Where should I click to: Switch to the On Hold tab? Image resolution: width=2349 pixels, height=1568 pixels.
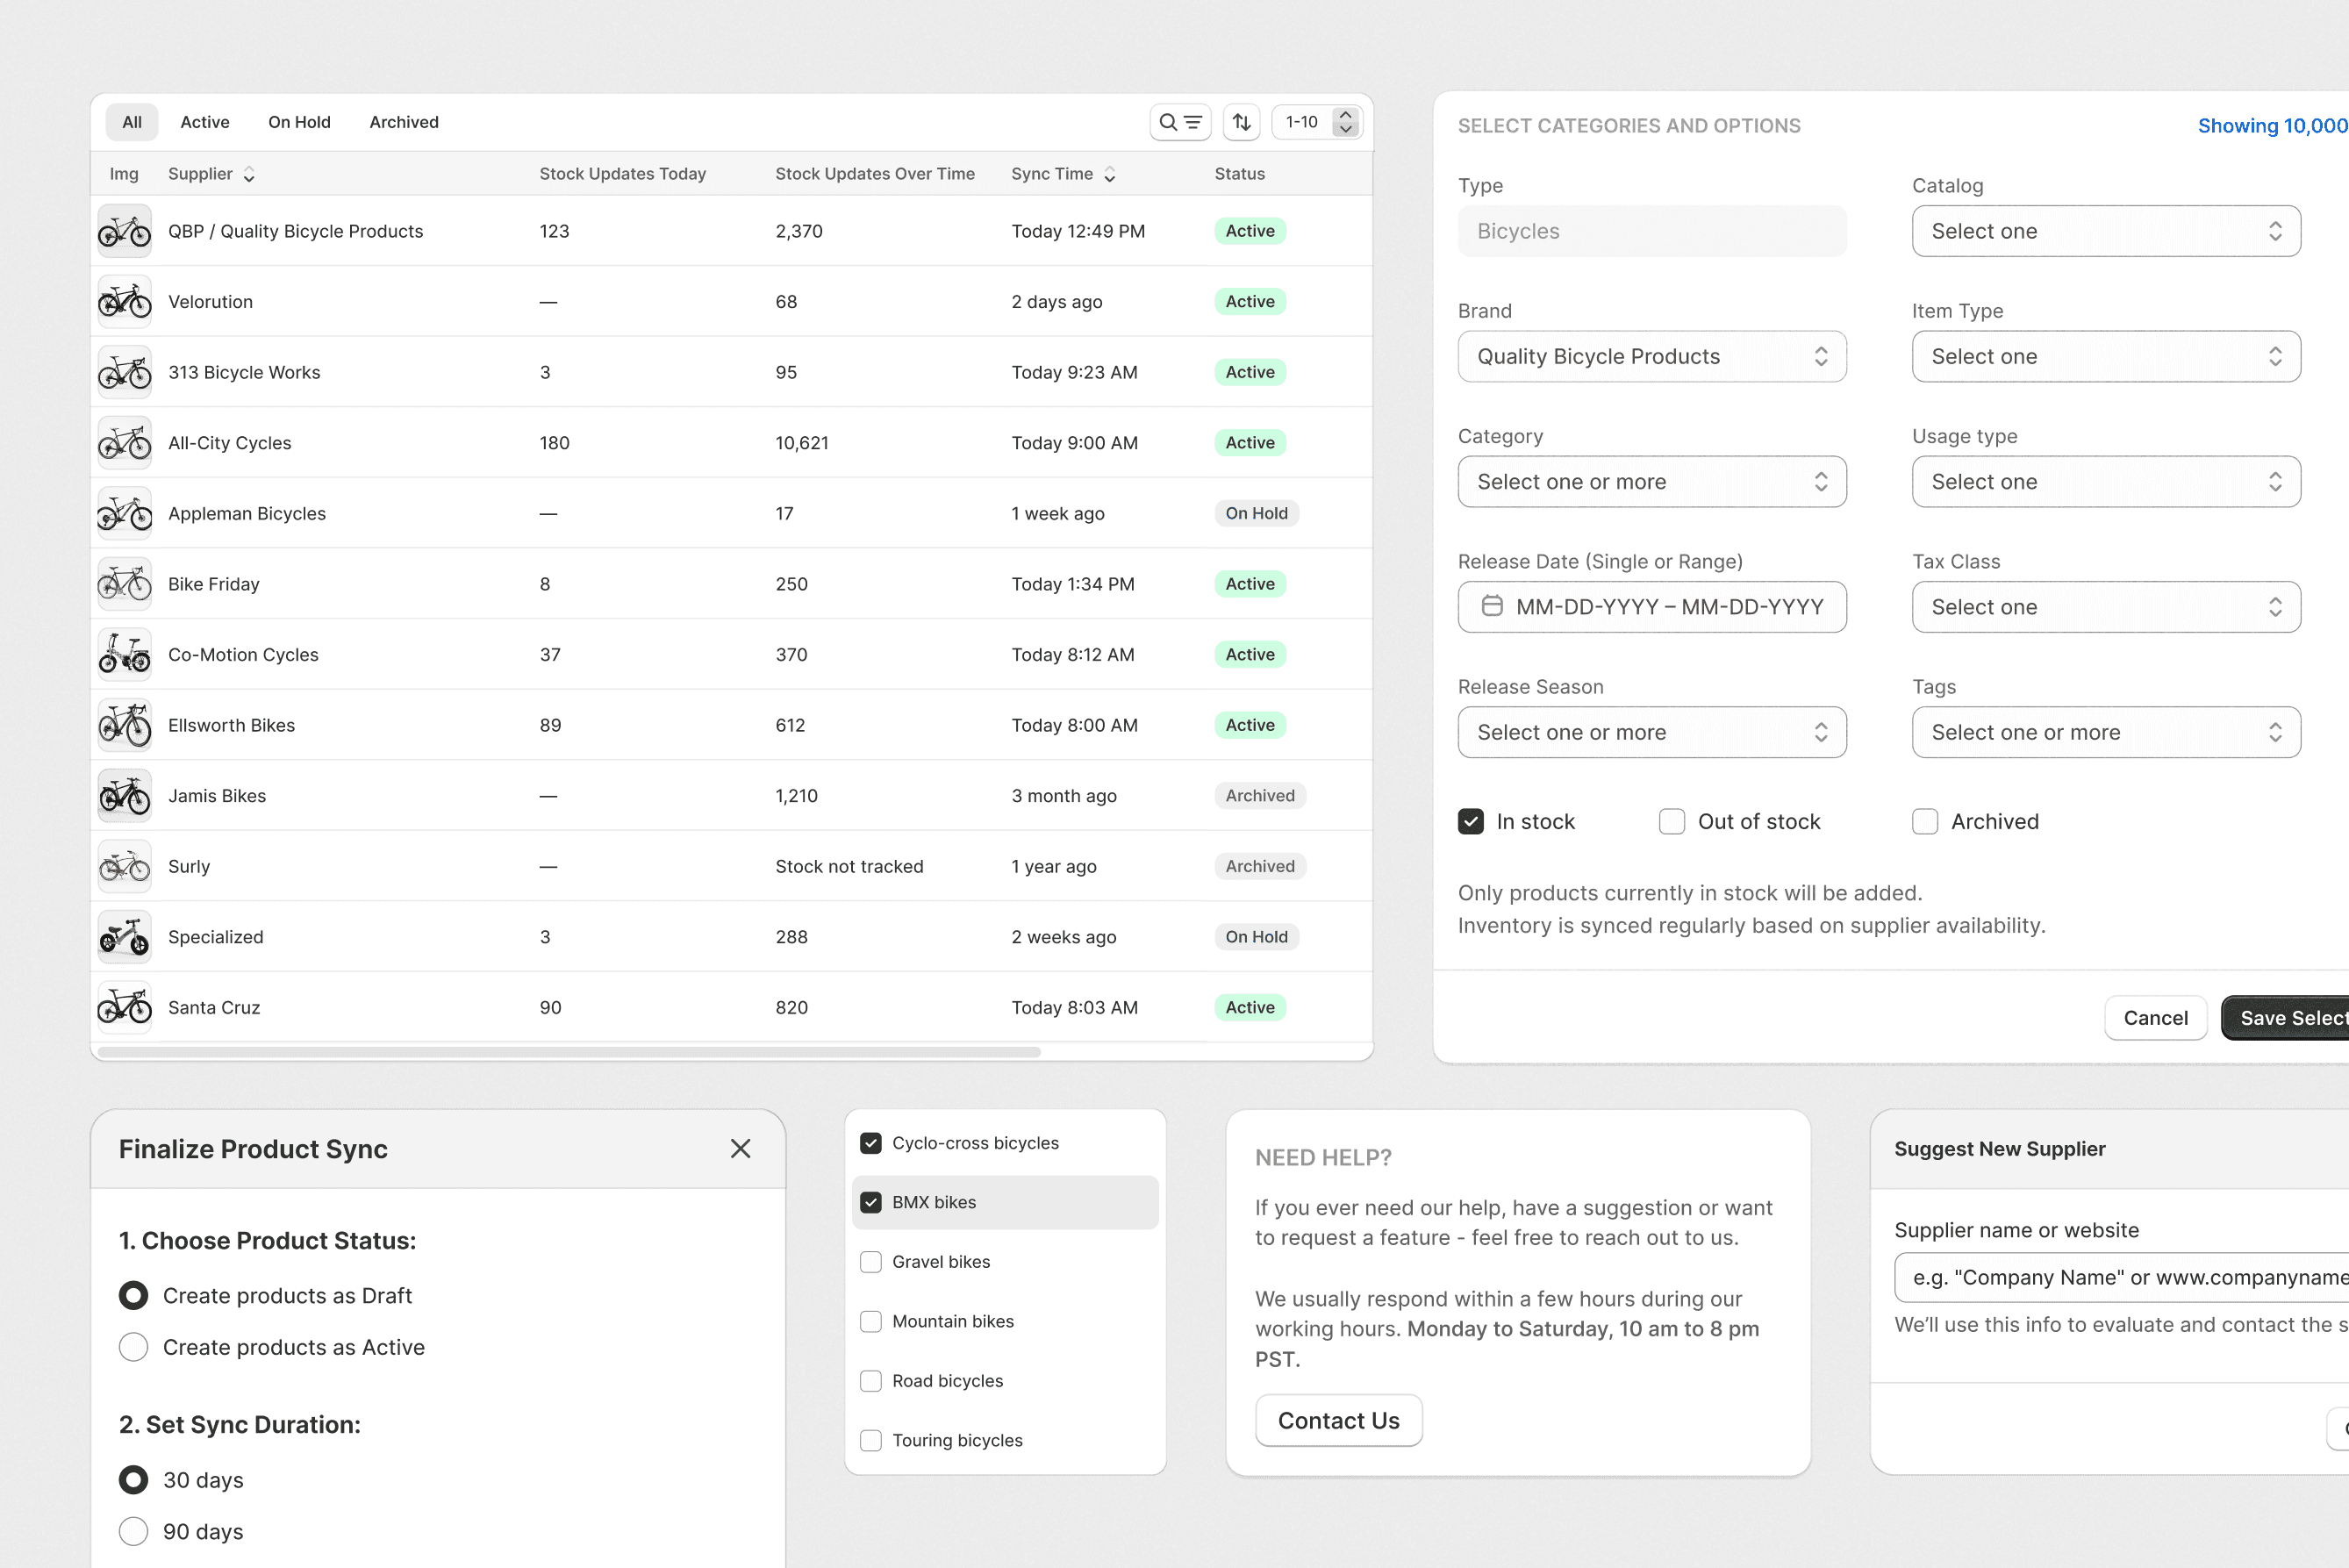tap(299, 122)
